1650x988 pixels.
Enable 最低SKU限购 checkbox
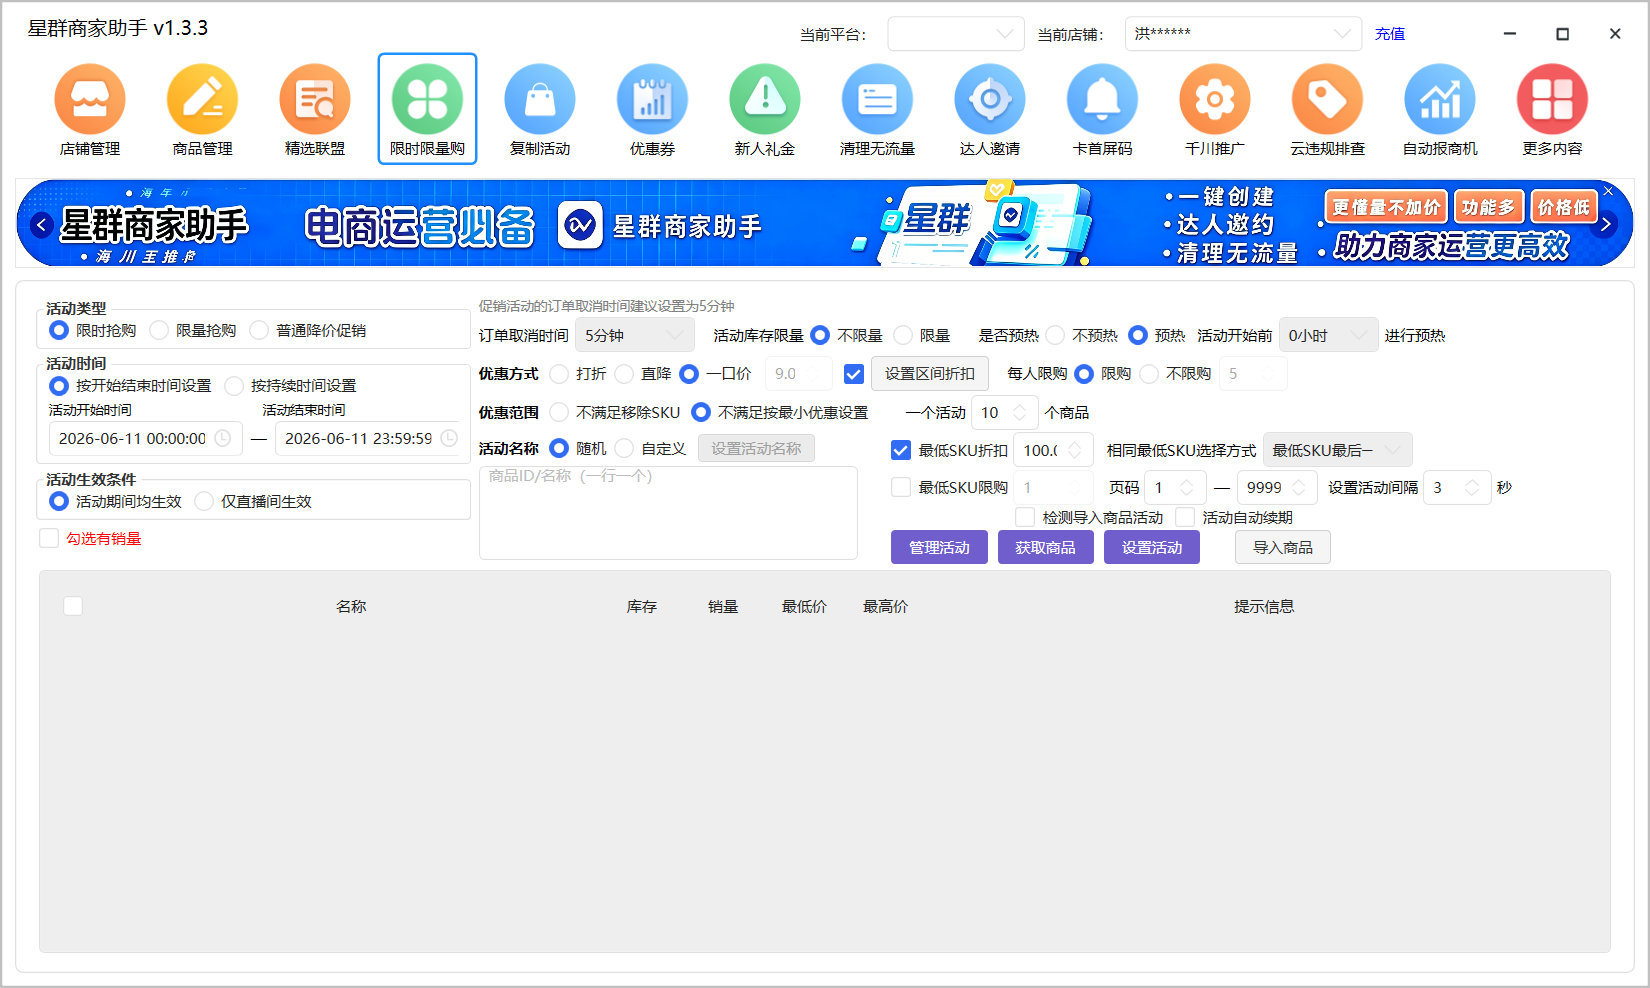tap(901, 487)
